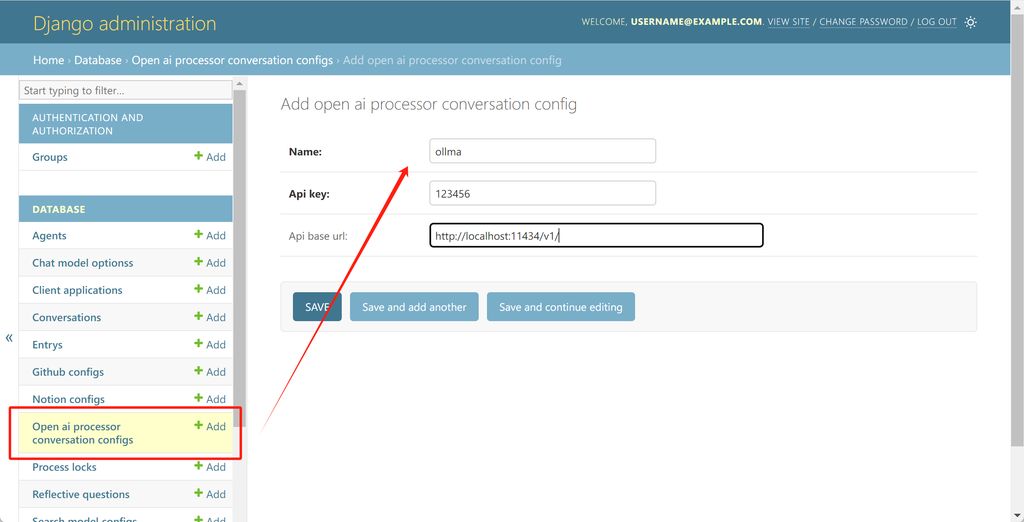This screenshot has height=522, width=1024.
Task: Focus the sidebar filter search box
Action: tap(125, 91)
